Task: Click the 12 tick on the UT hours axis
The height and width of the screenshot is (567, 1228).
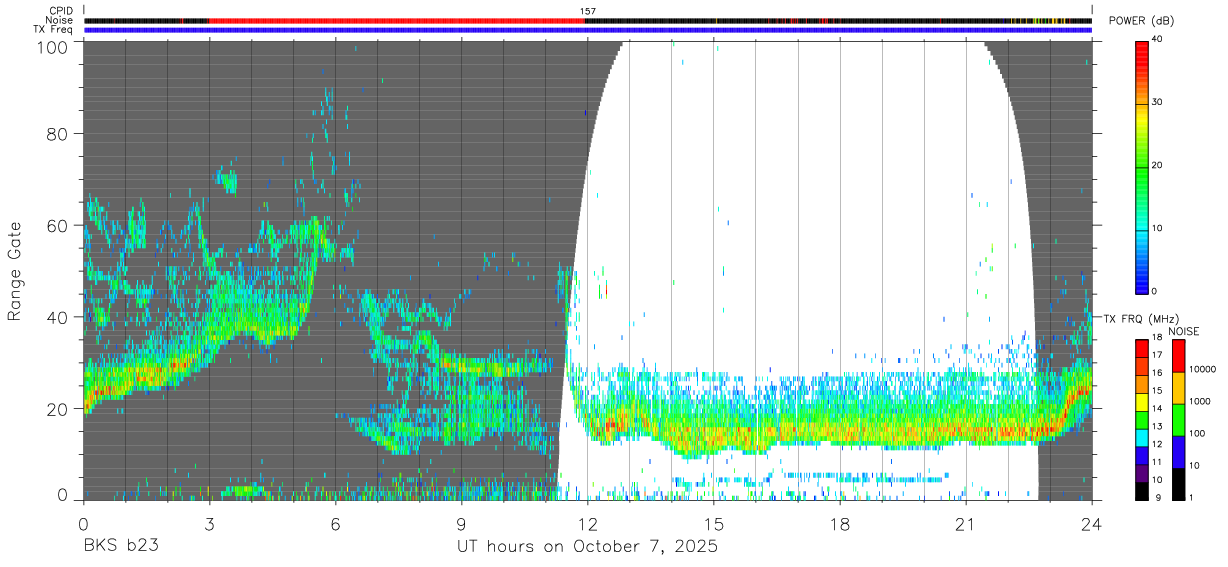Action: [587, 524]
